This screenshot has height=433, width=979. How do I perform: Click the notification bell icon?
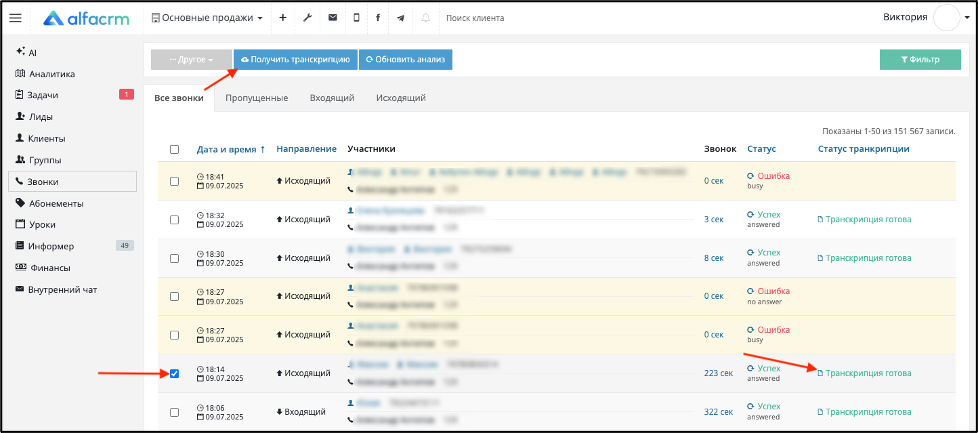click(x=426, y=18)
